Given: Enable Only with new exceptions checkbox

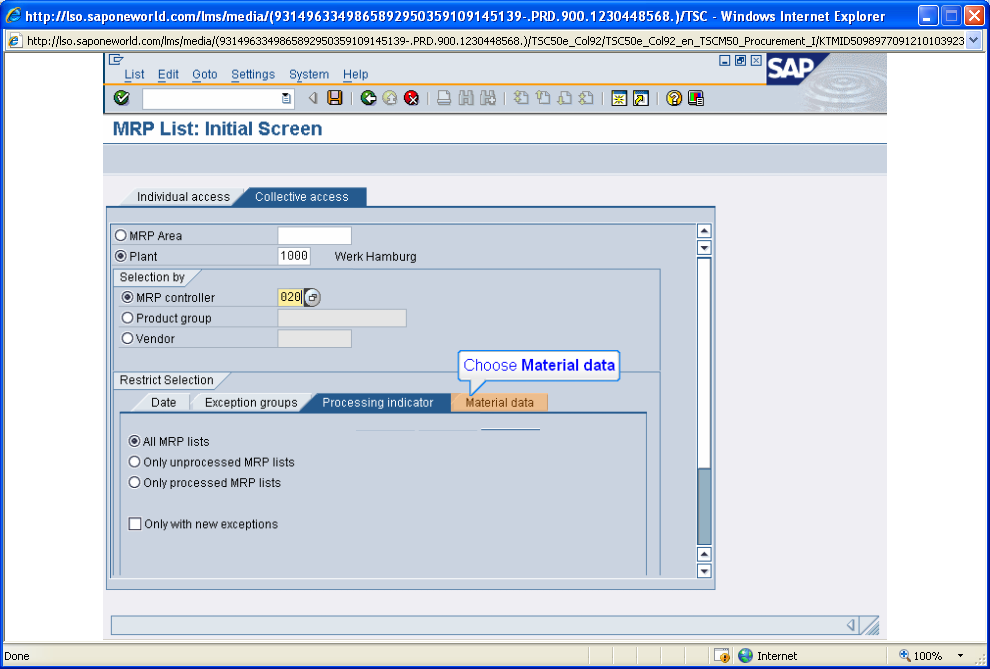Looking at the screenshot, I should tap(134, 524).
